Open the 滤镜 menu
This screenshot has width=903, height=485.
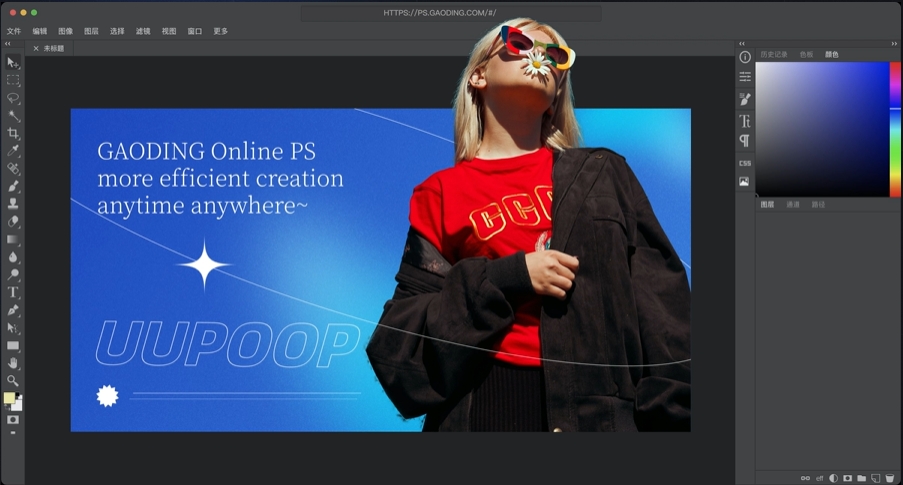pos(143,31)
